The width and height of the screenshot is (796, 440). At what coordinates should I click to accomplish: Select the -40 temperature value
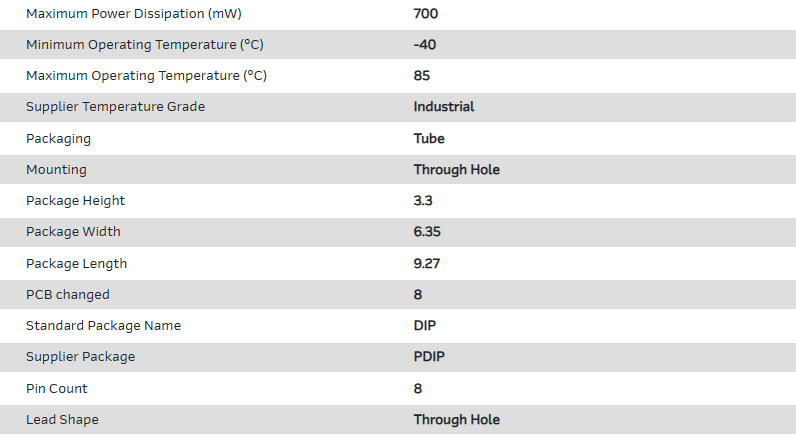click(x=424, y=45)
